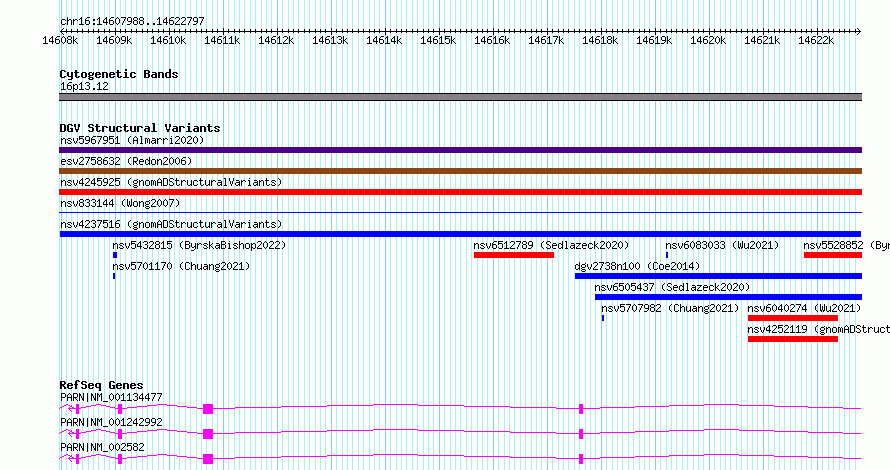Viewport: 890px width, 470px height.
Task: Open the nsv6083033 (Wu2021) label
Action: click(x=722, y=245)
